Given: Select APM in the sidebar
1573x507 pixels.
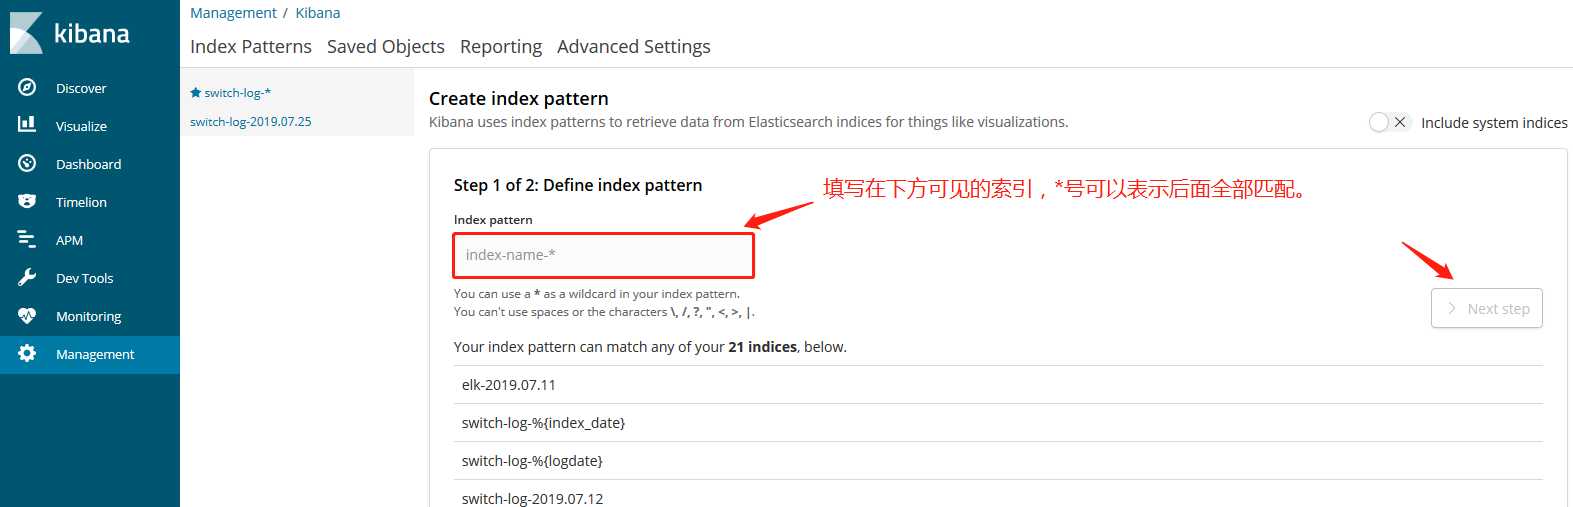Looking at the screenshot, I should tap(90, 240).
